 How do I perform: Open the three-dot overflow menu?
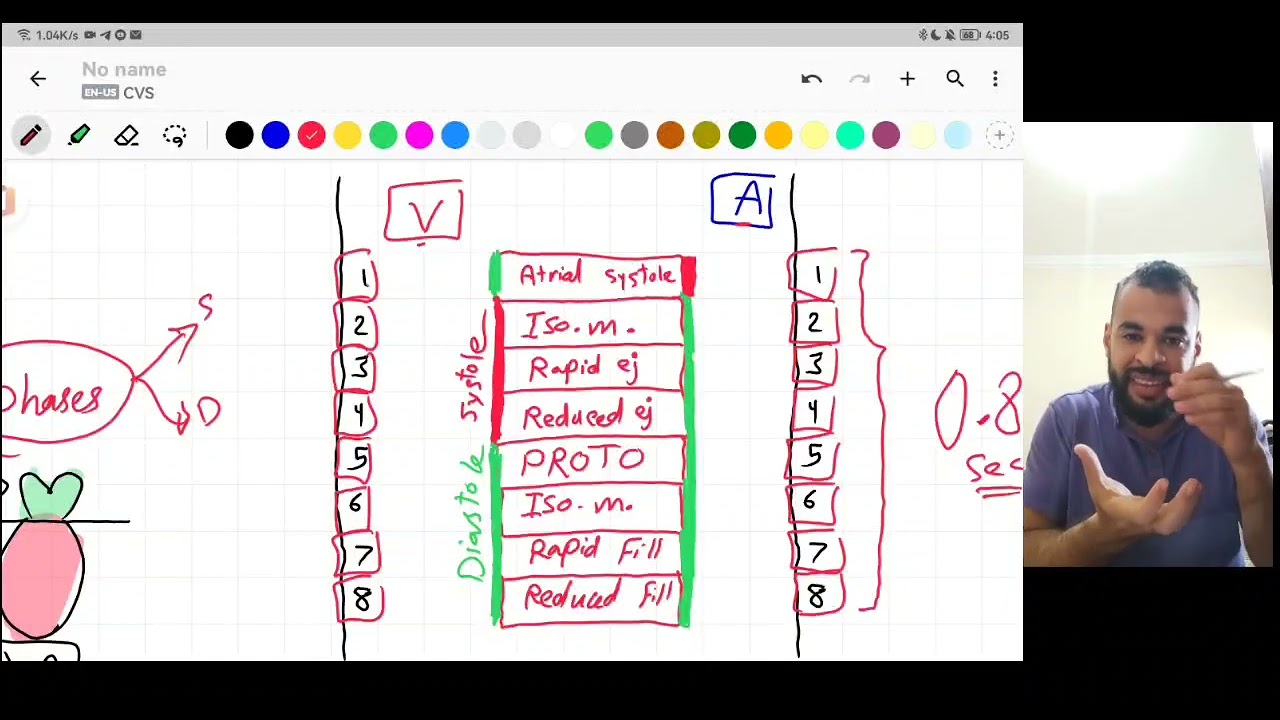click(995, 79)
